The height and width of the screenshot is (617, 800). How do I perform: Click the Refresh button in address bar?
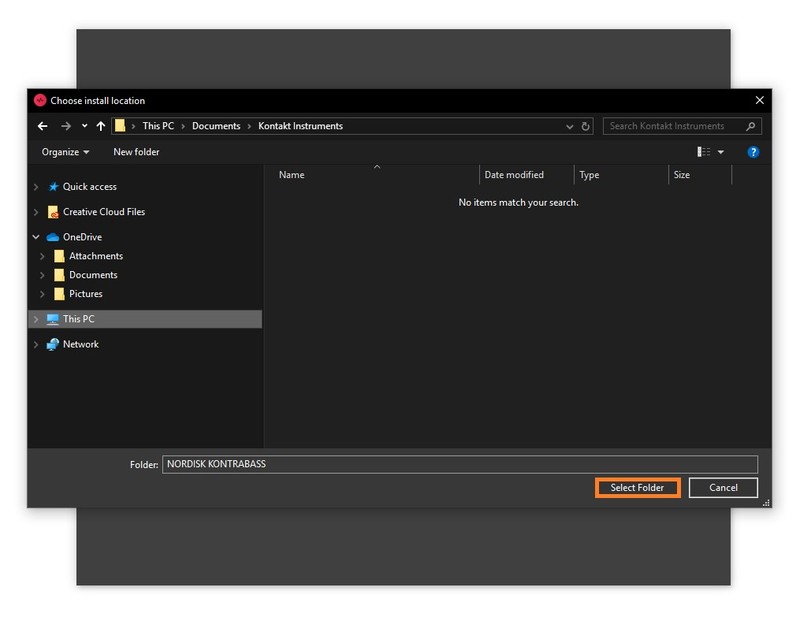click(x=586, y=127)
